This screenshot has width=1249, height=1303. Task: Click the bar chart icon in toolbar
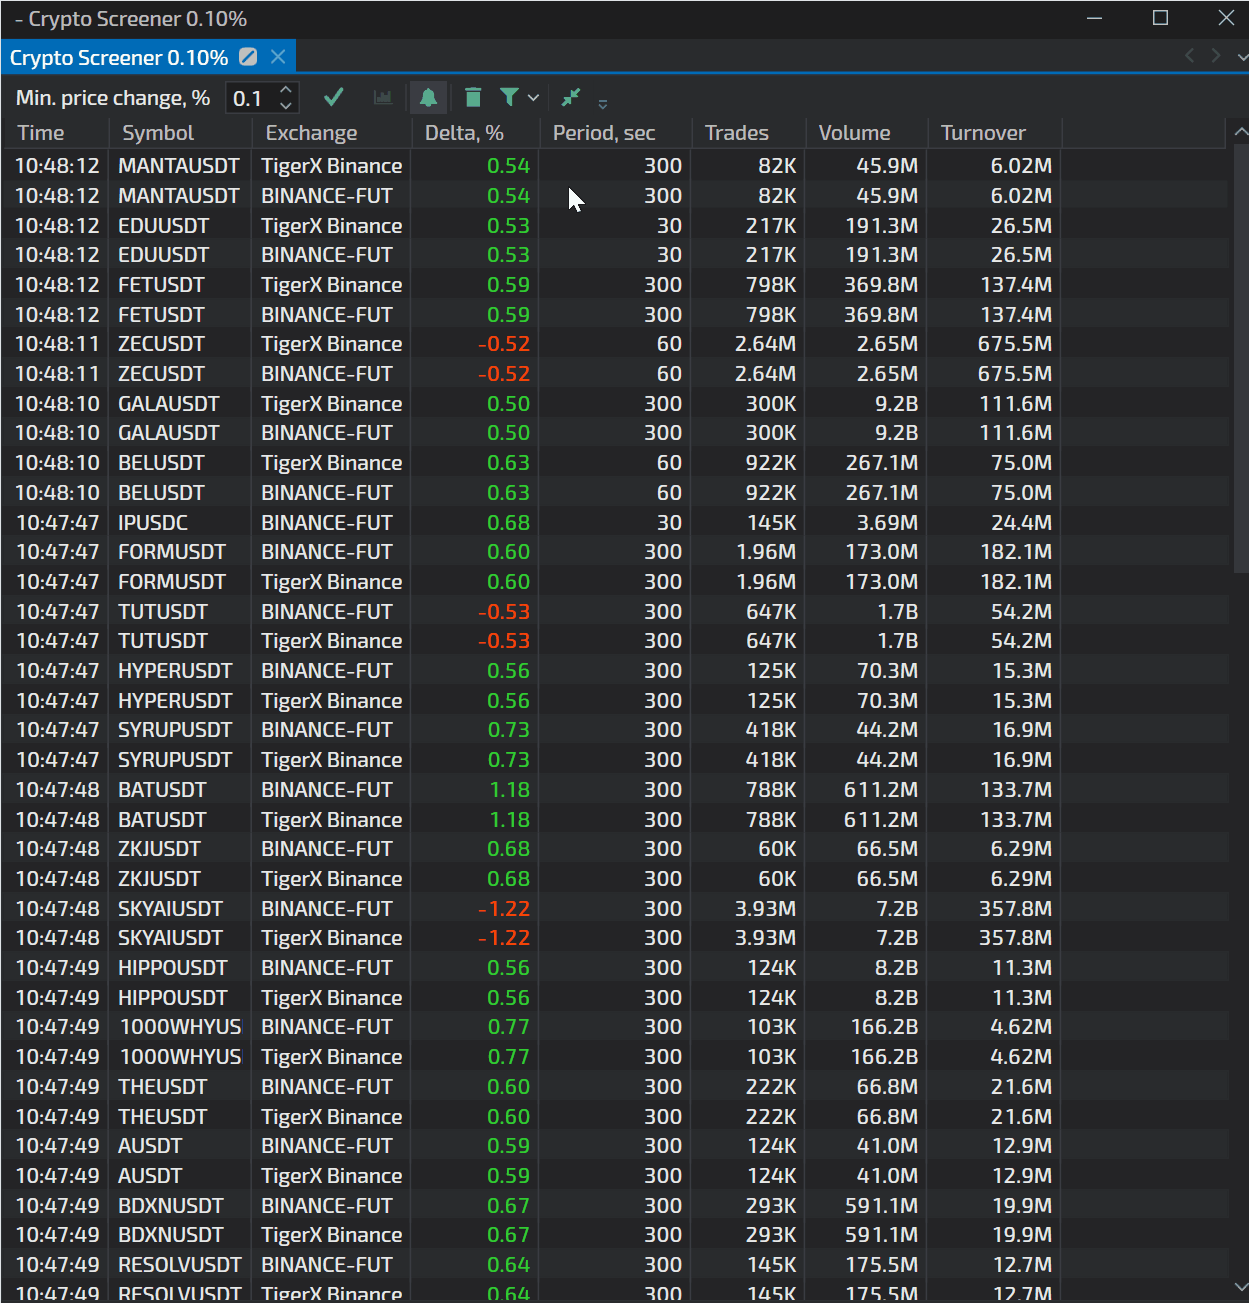(x=382, y=97)
